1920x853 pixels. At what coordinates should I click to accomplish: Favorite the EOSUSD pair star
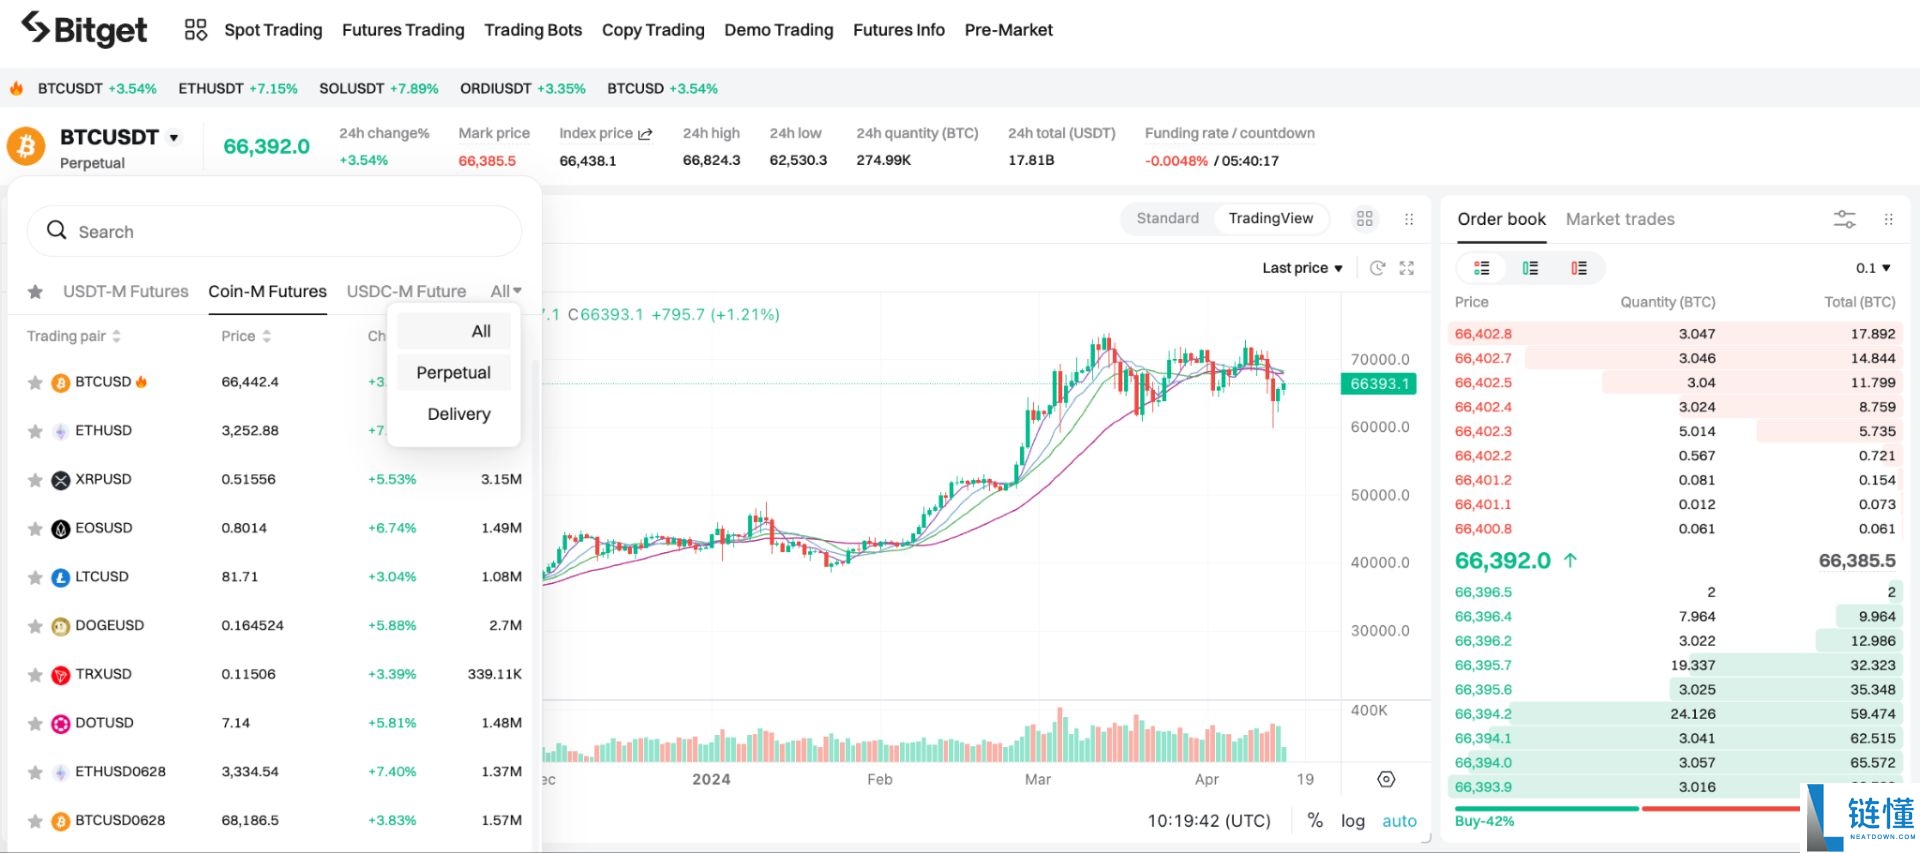tap(35, 529)
